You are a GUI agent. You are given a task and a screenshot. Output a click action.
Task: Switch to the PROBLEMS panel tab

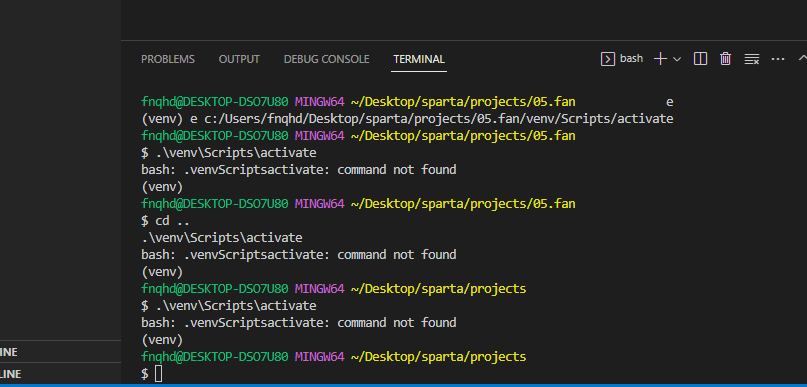coord(168,59)
